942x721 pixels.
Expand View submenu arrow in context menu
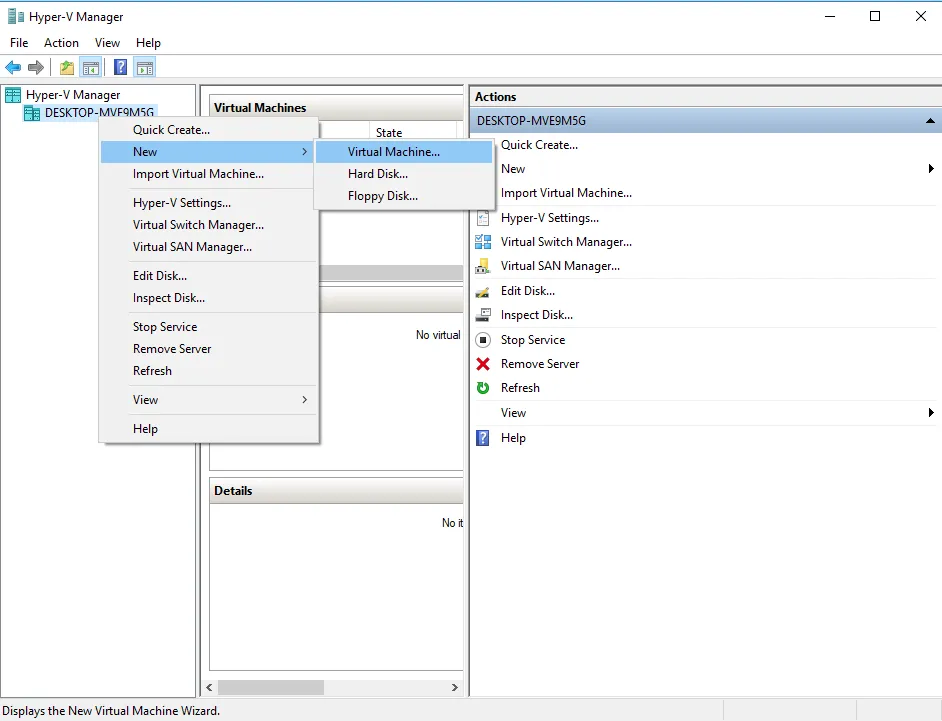(x=305, y=400)
